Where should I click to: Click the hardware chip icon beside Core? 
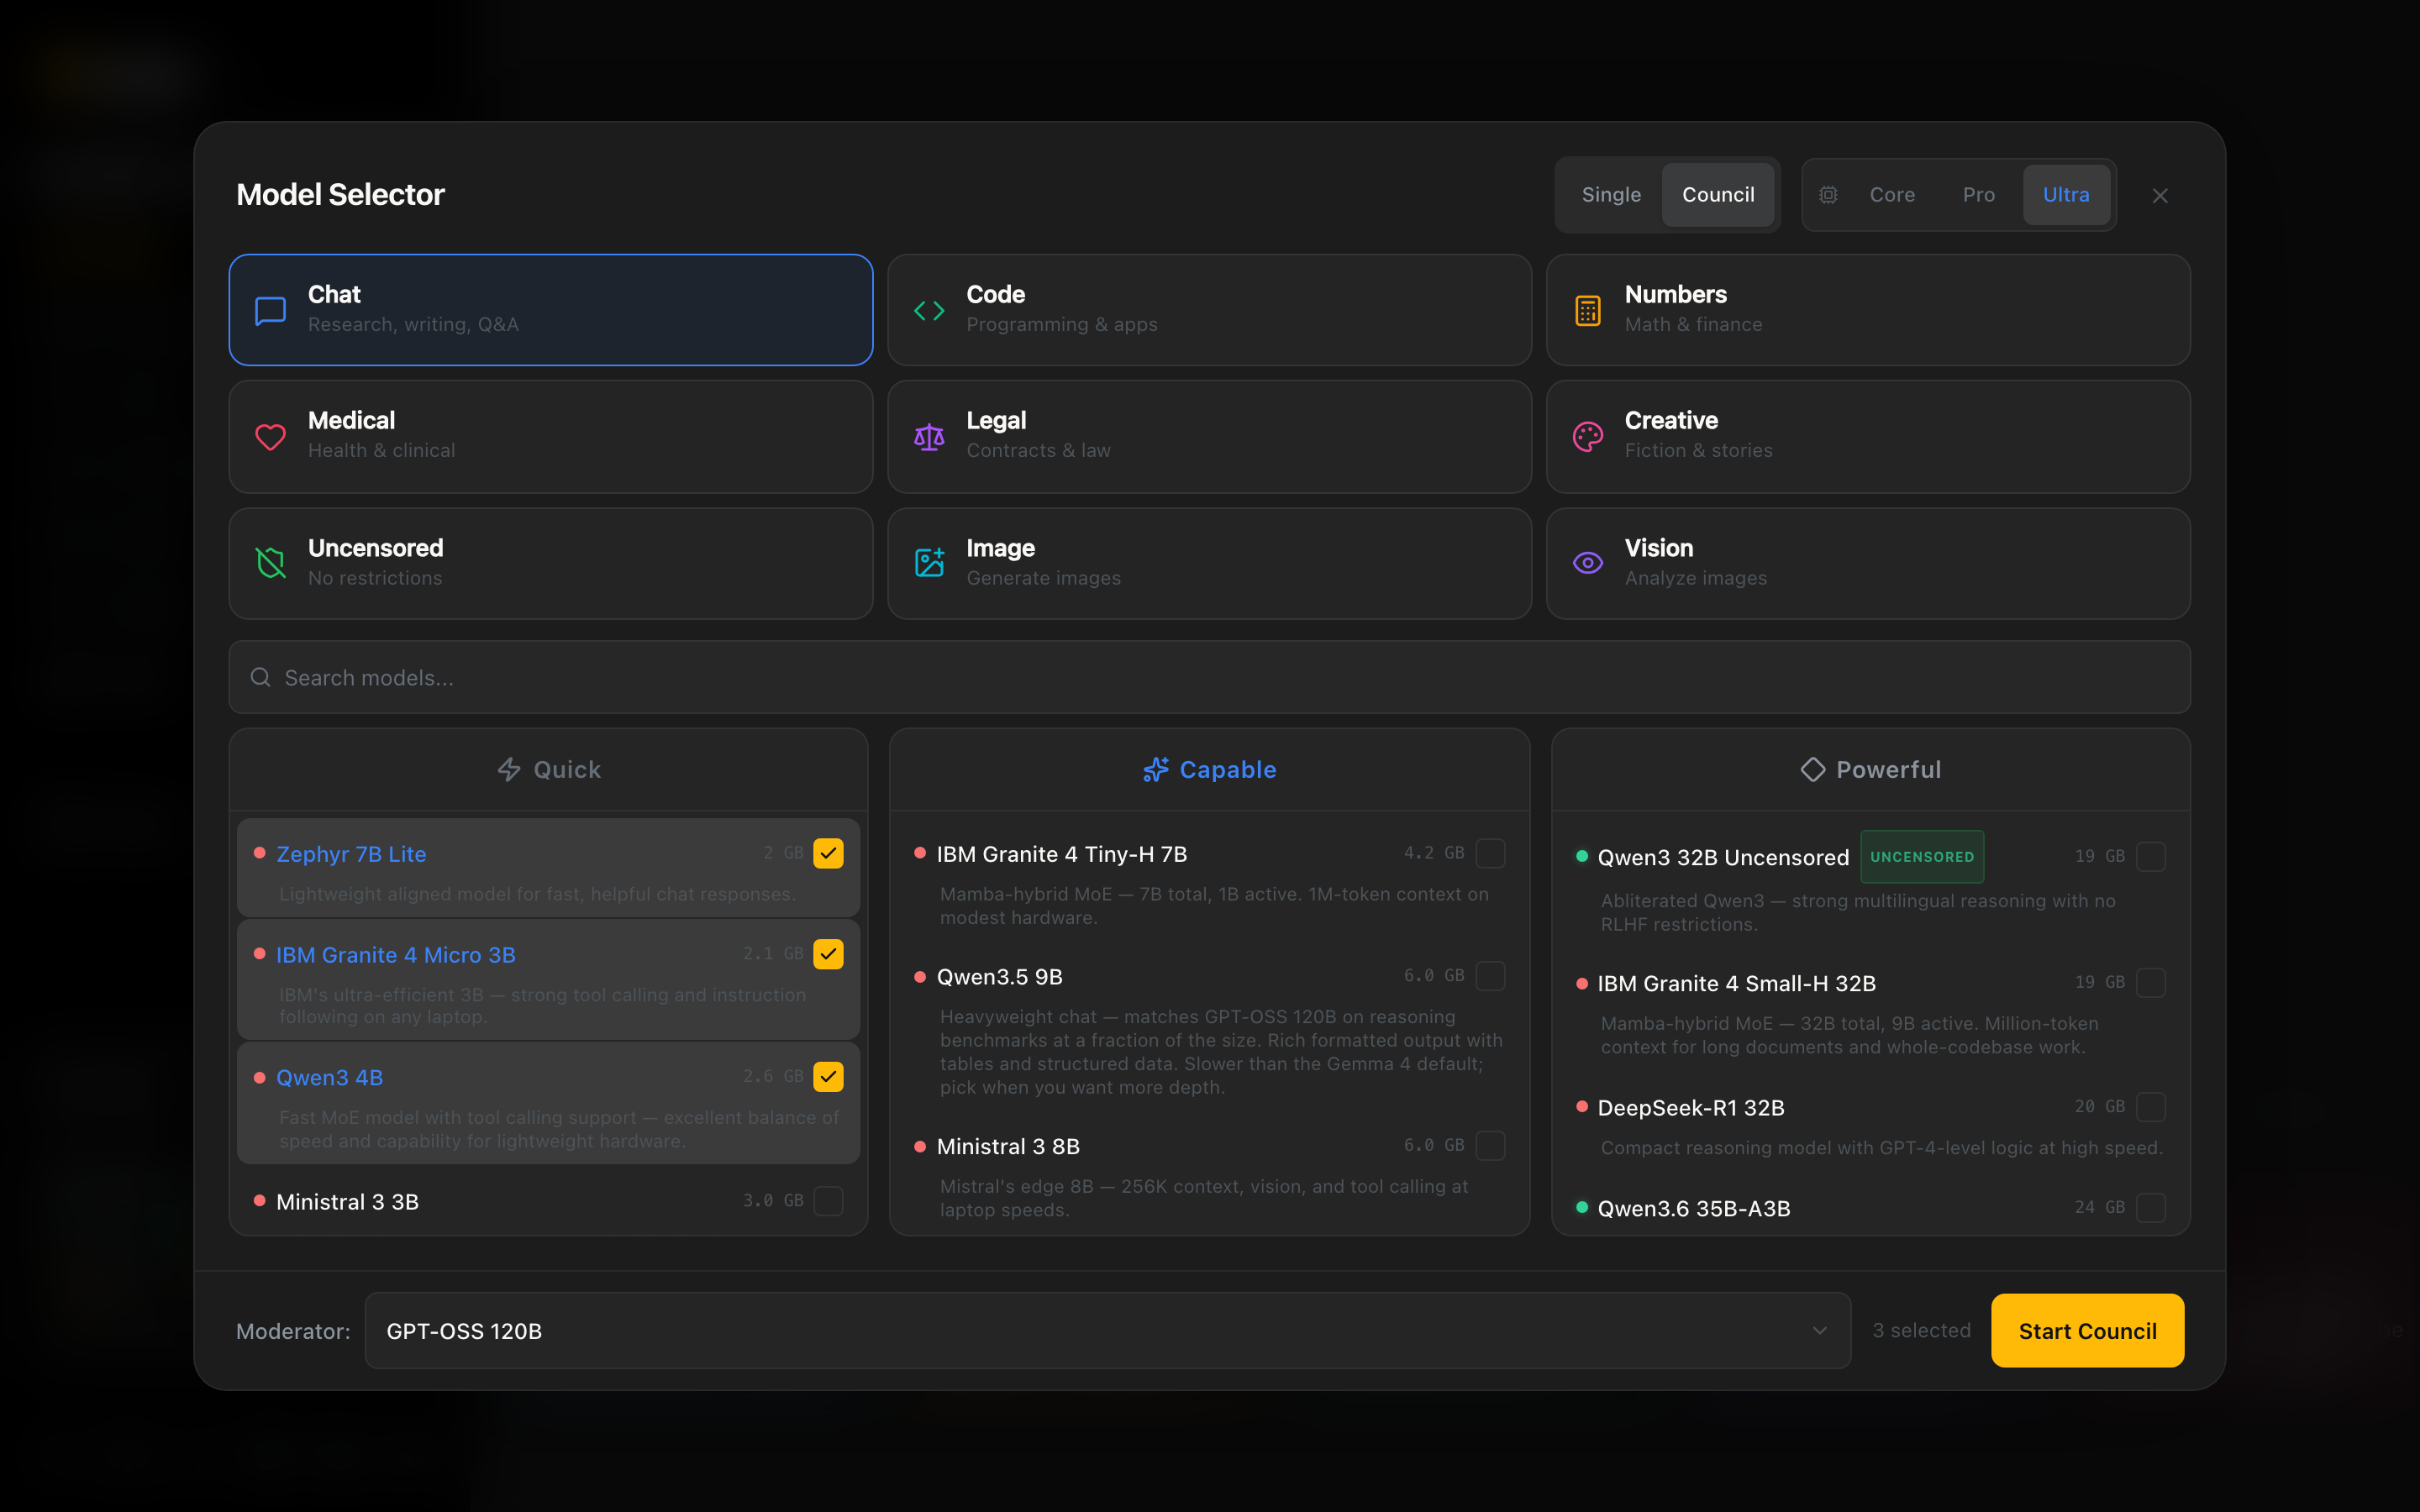click(x=1828, y=195)
